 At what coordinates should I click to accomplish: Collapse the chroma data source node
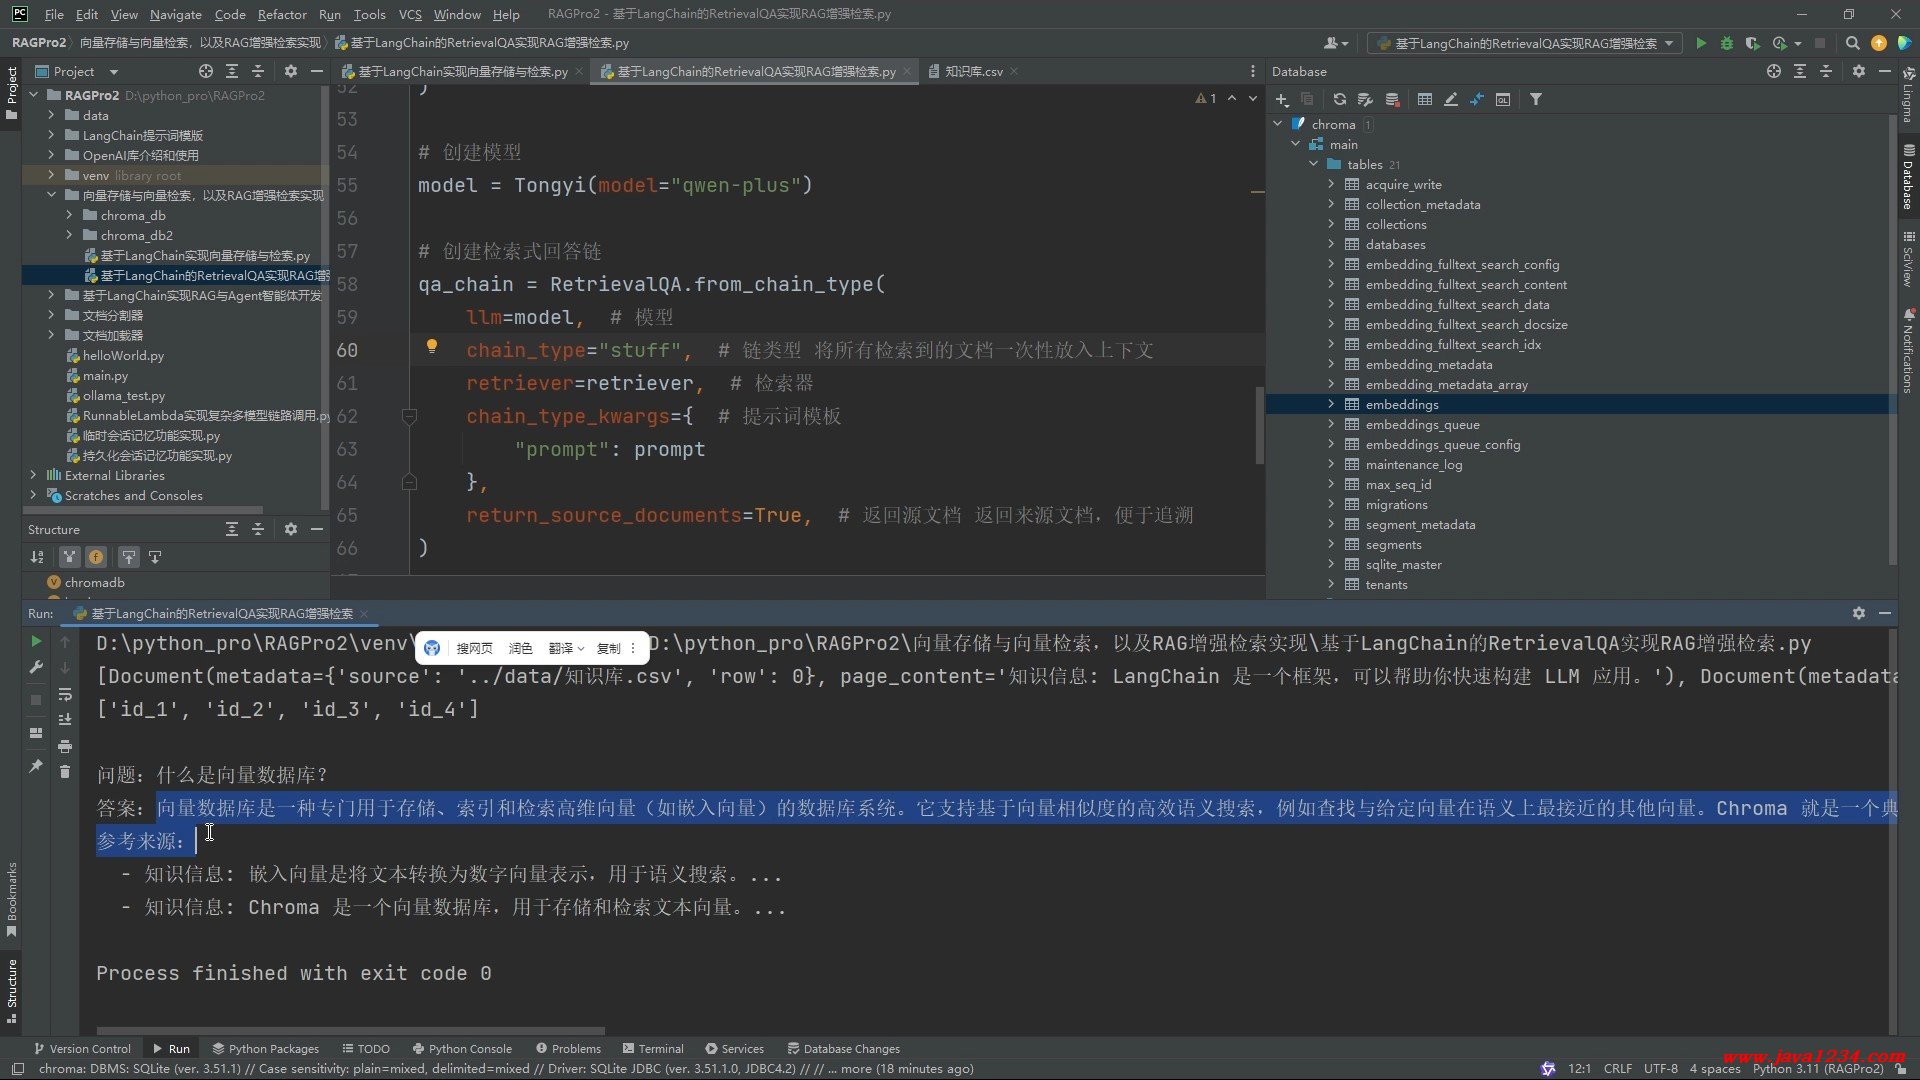(x=1278, y=124)
